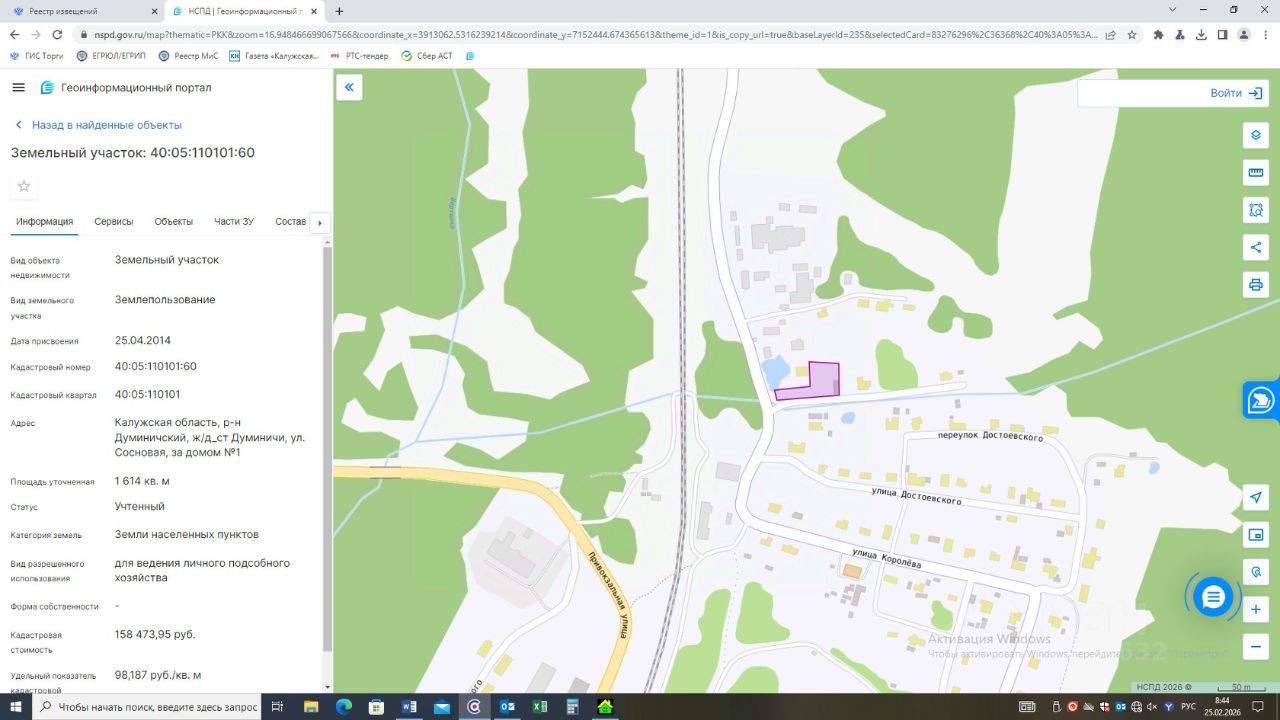Open the blue assistant side tab
This screenshot has height=720, width=1280.
coord(1261,400)
